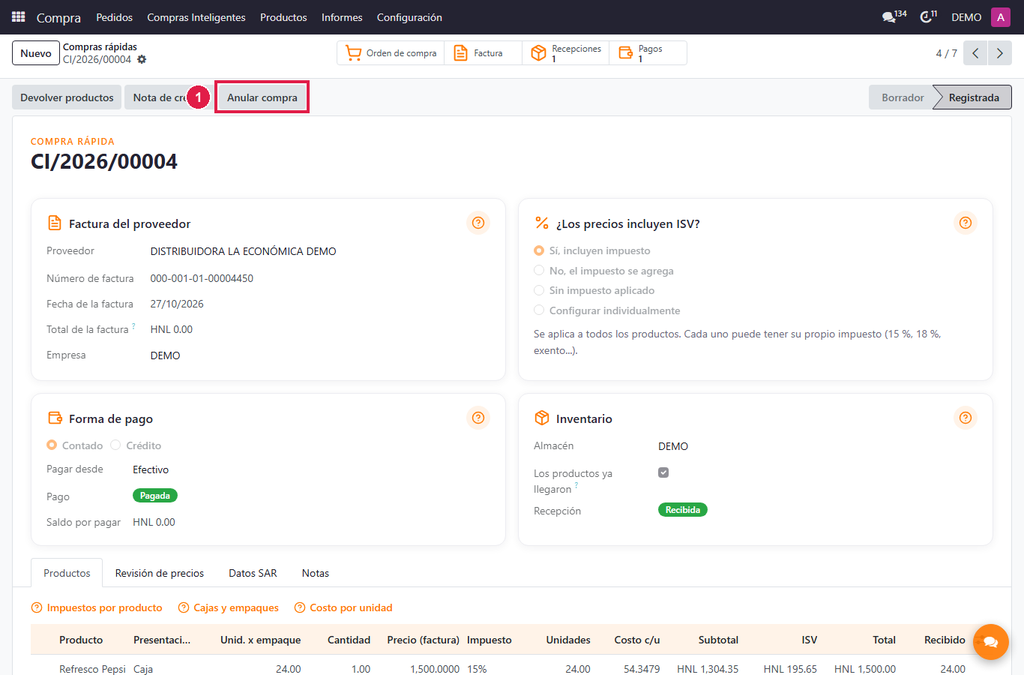This screenshot has width=1024, height=675.
Task: Open the Productos top menu
Action: tap(283, 17)
